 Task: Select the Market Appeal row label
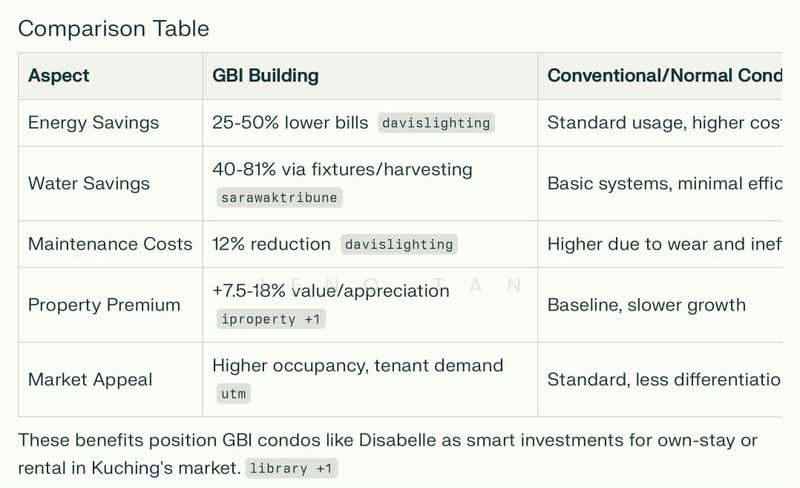tap(90, 379)
